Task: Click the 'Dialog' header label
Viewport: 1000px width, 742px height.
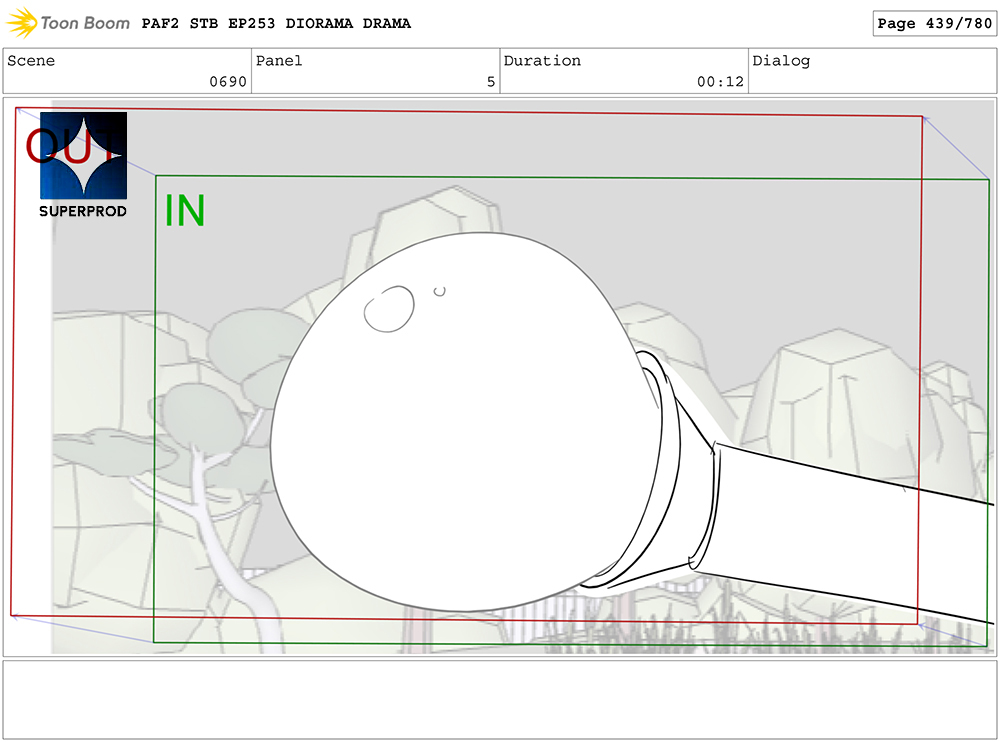Action: pyautogui.click(x=781, y=61)
